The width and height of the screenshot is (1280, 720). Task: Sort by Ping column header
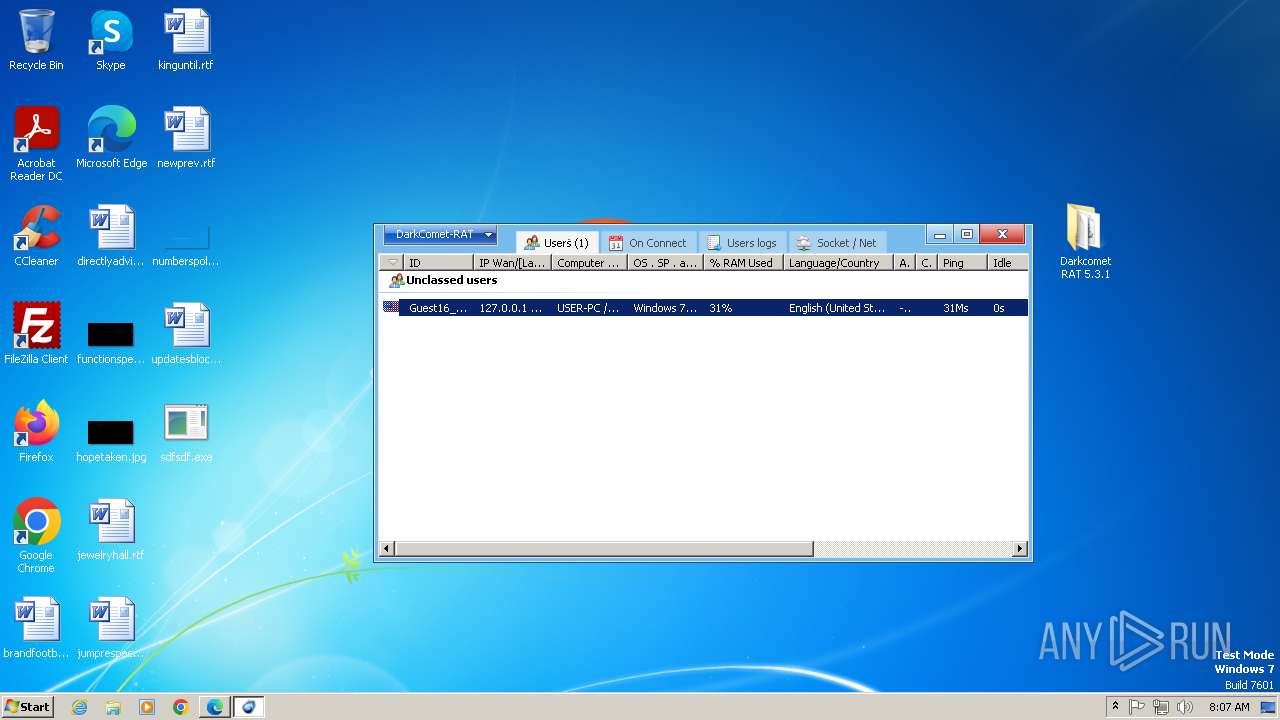(x=962, y=263)
